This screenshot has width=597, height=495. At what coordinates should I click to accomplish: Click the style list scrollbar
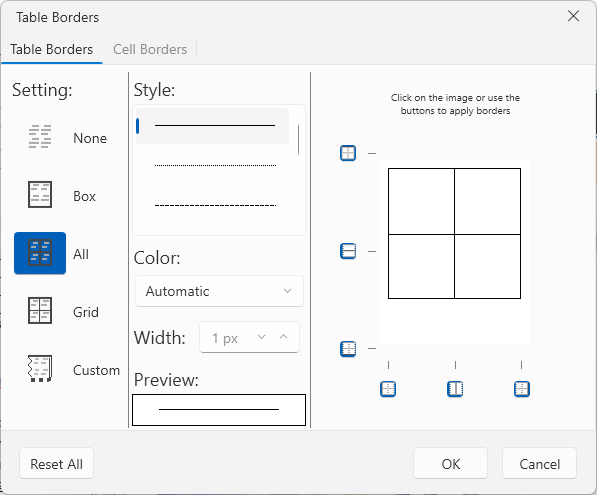click(298, 139)
